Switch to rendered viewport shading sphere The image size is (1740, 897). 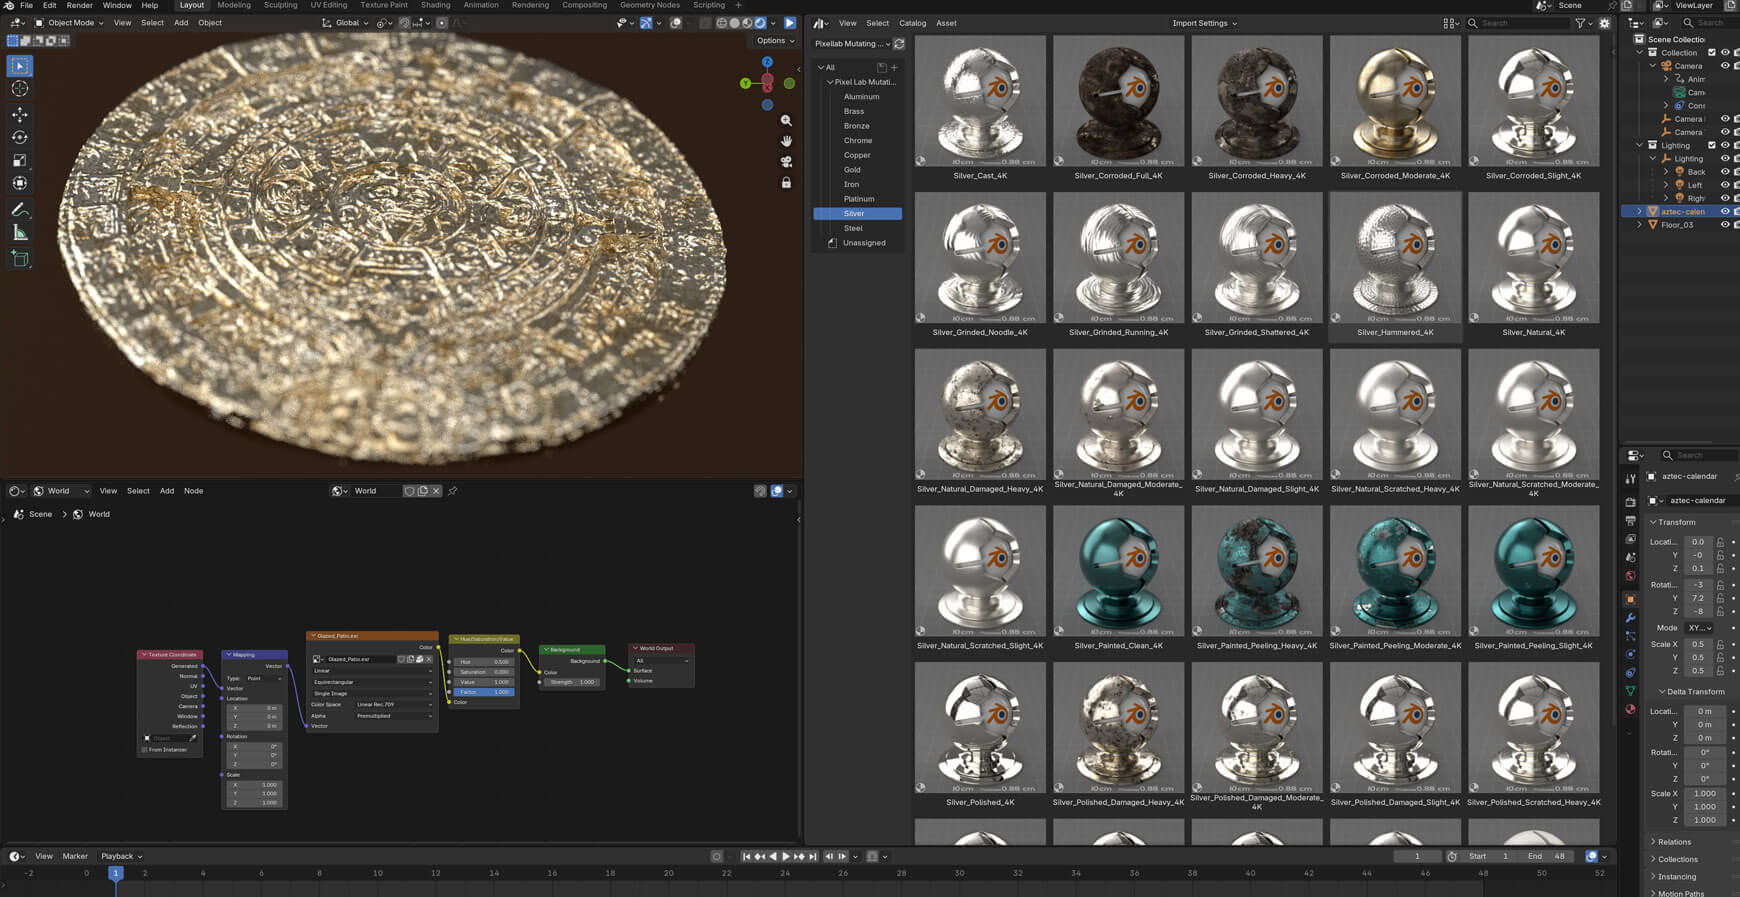point(760,23)
